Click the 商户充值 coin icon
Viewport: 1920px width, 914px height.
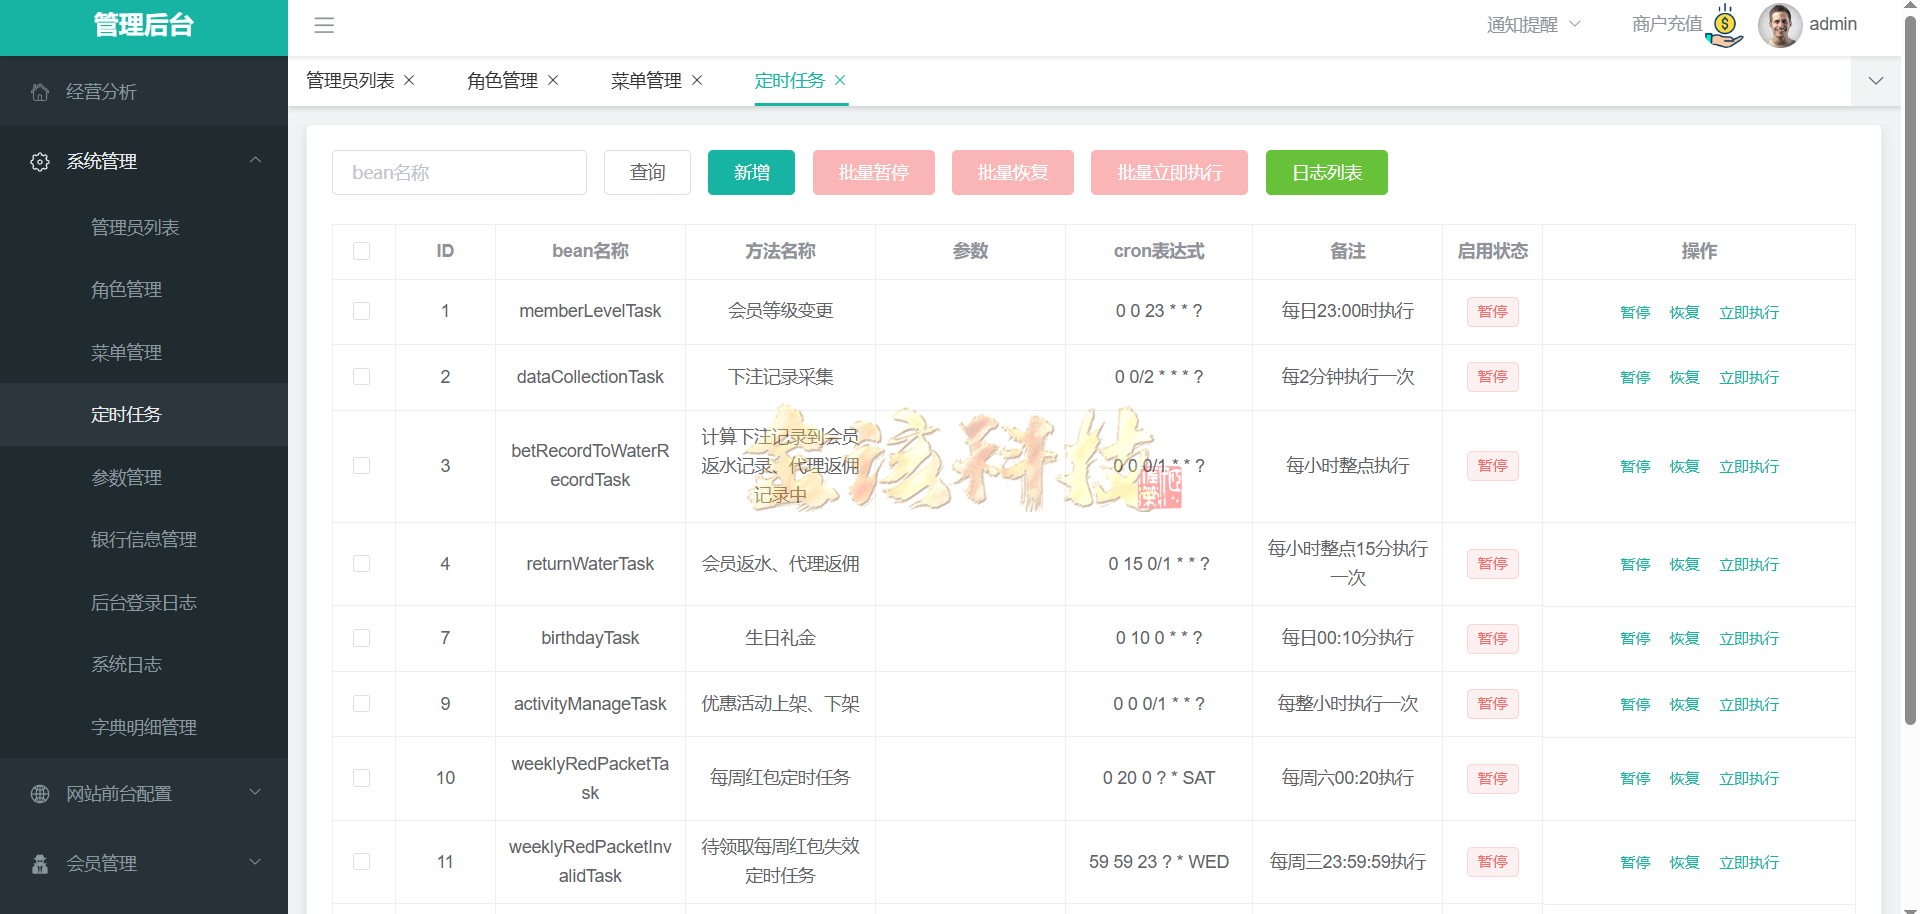(1723, 25)
